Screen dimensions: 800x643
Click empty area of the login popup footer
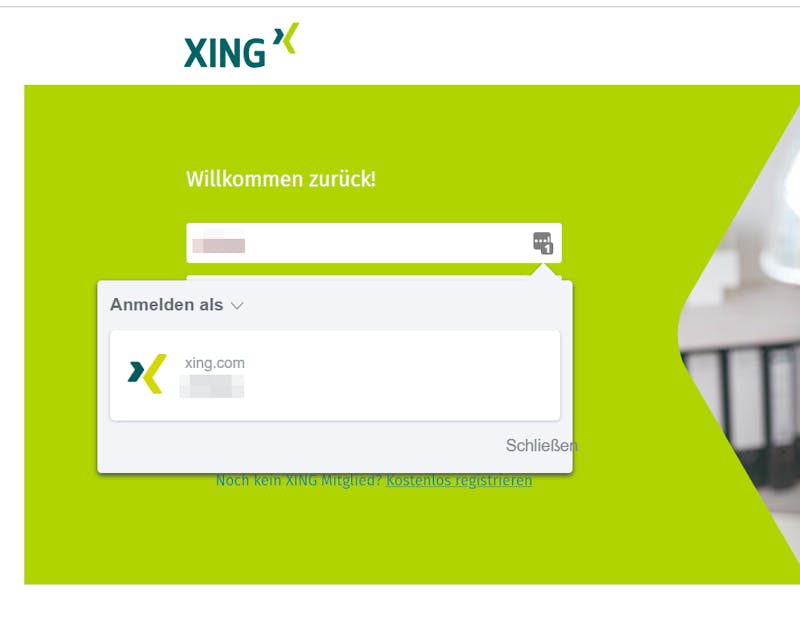tap(306, 447)
